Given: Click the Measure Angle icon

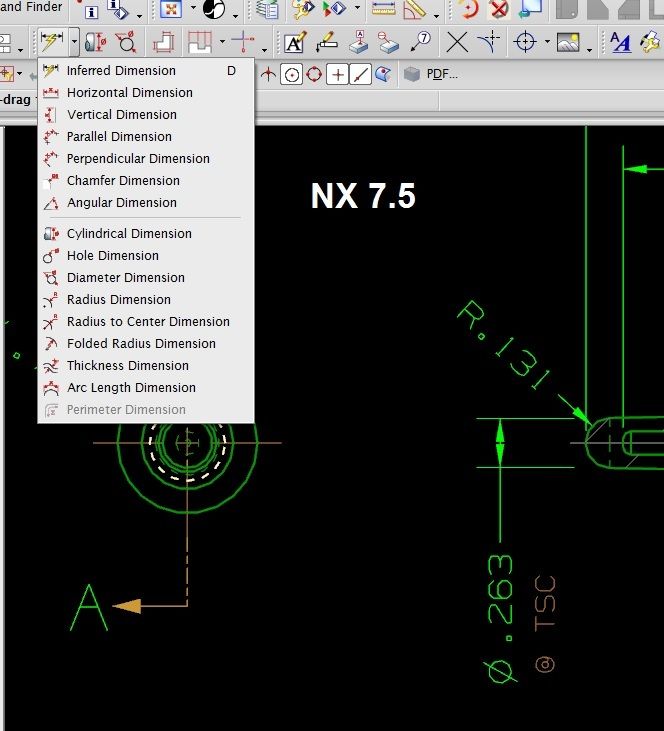Looking at the screenshot, I should coord(415,9).
